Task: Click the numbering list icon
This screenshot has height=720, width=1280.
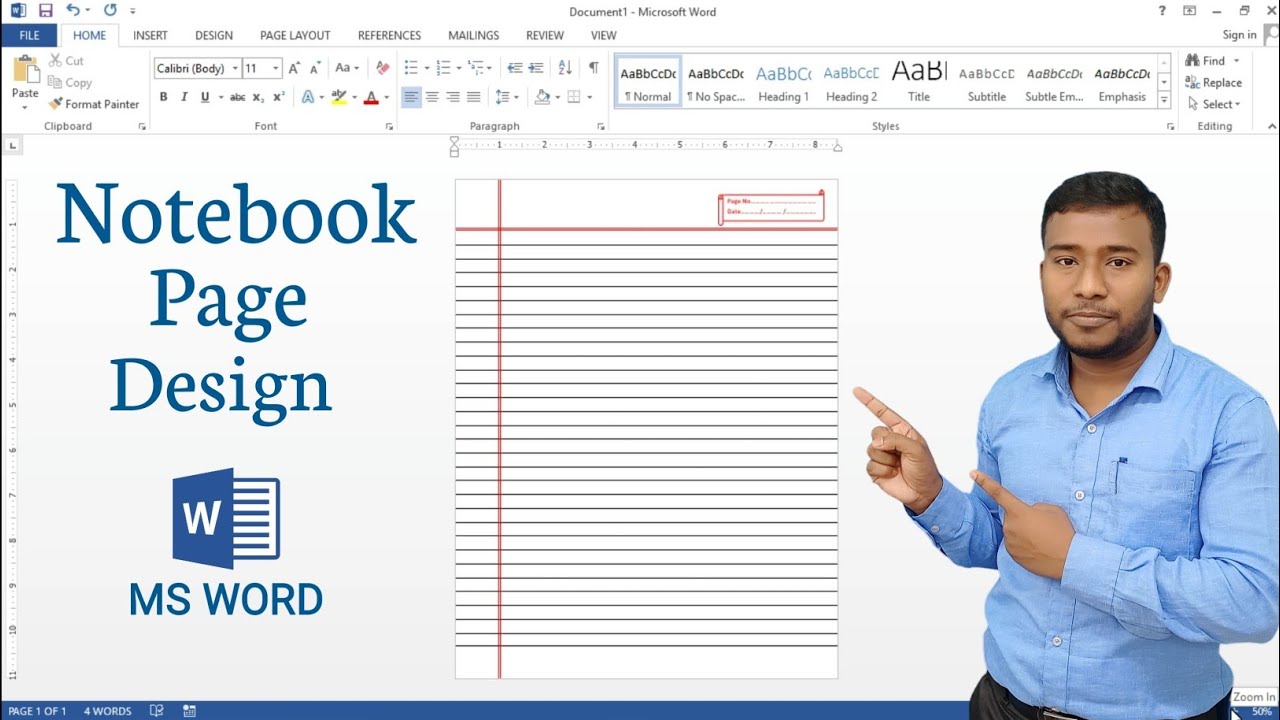Action: 444,68
